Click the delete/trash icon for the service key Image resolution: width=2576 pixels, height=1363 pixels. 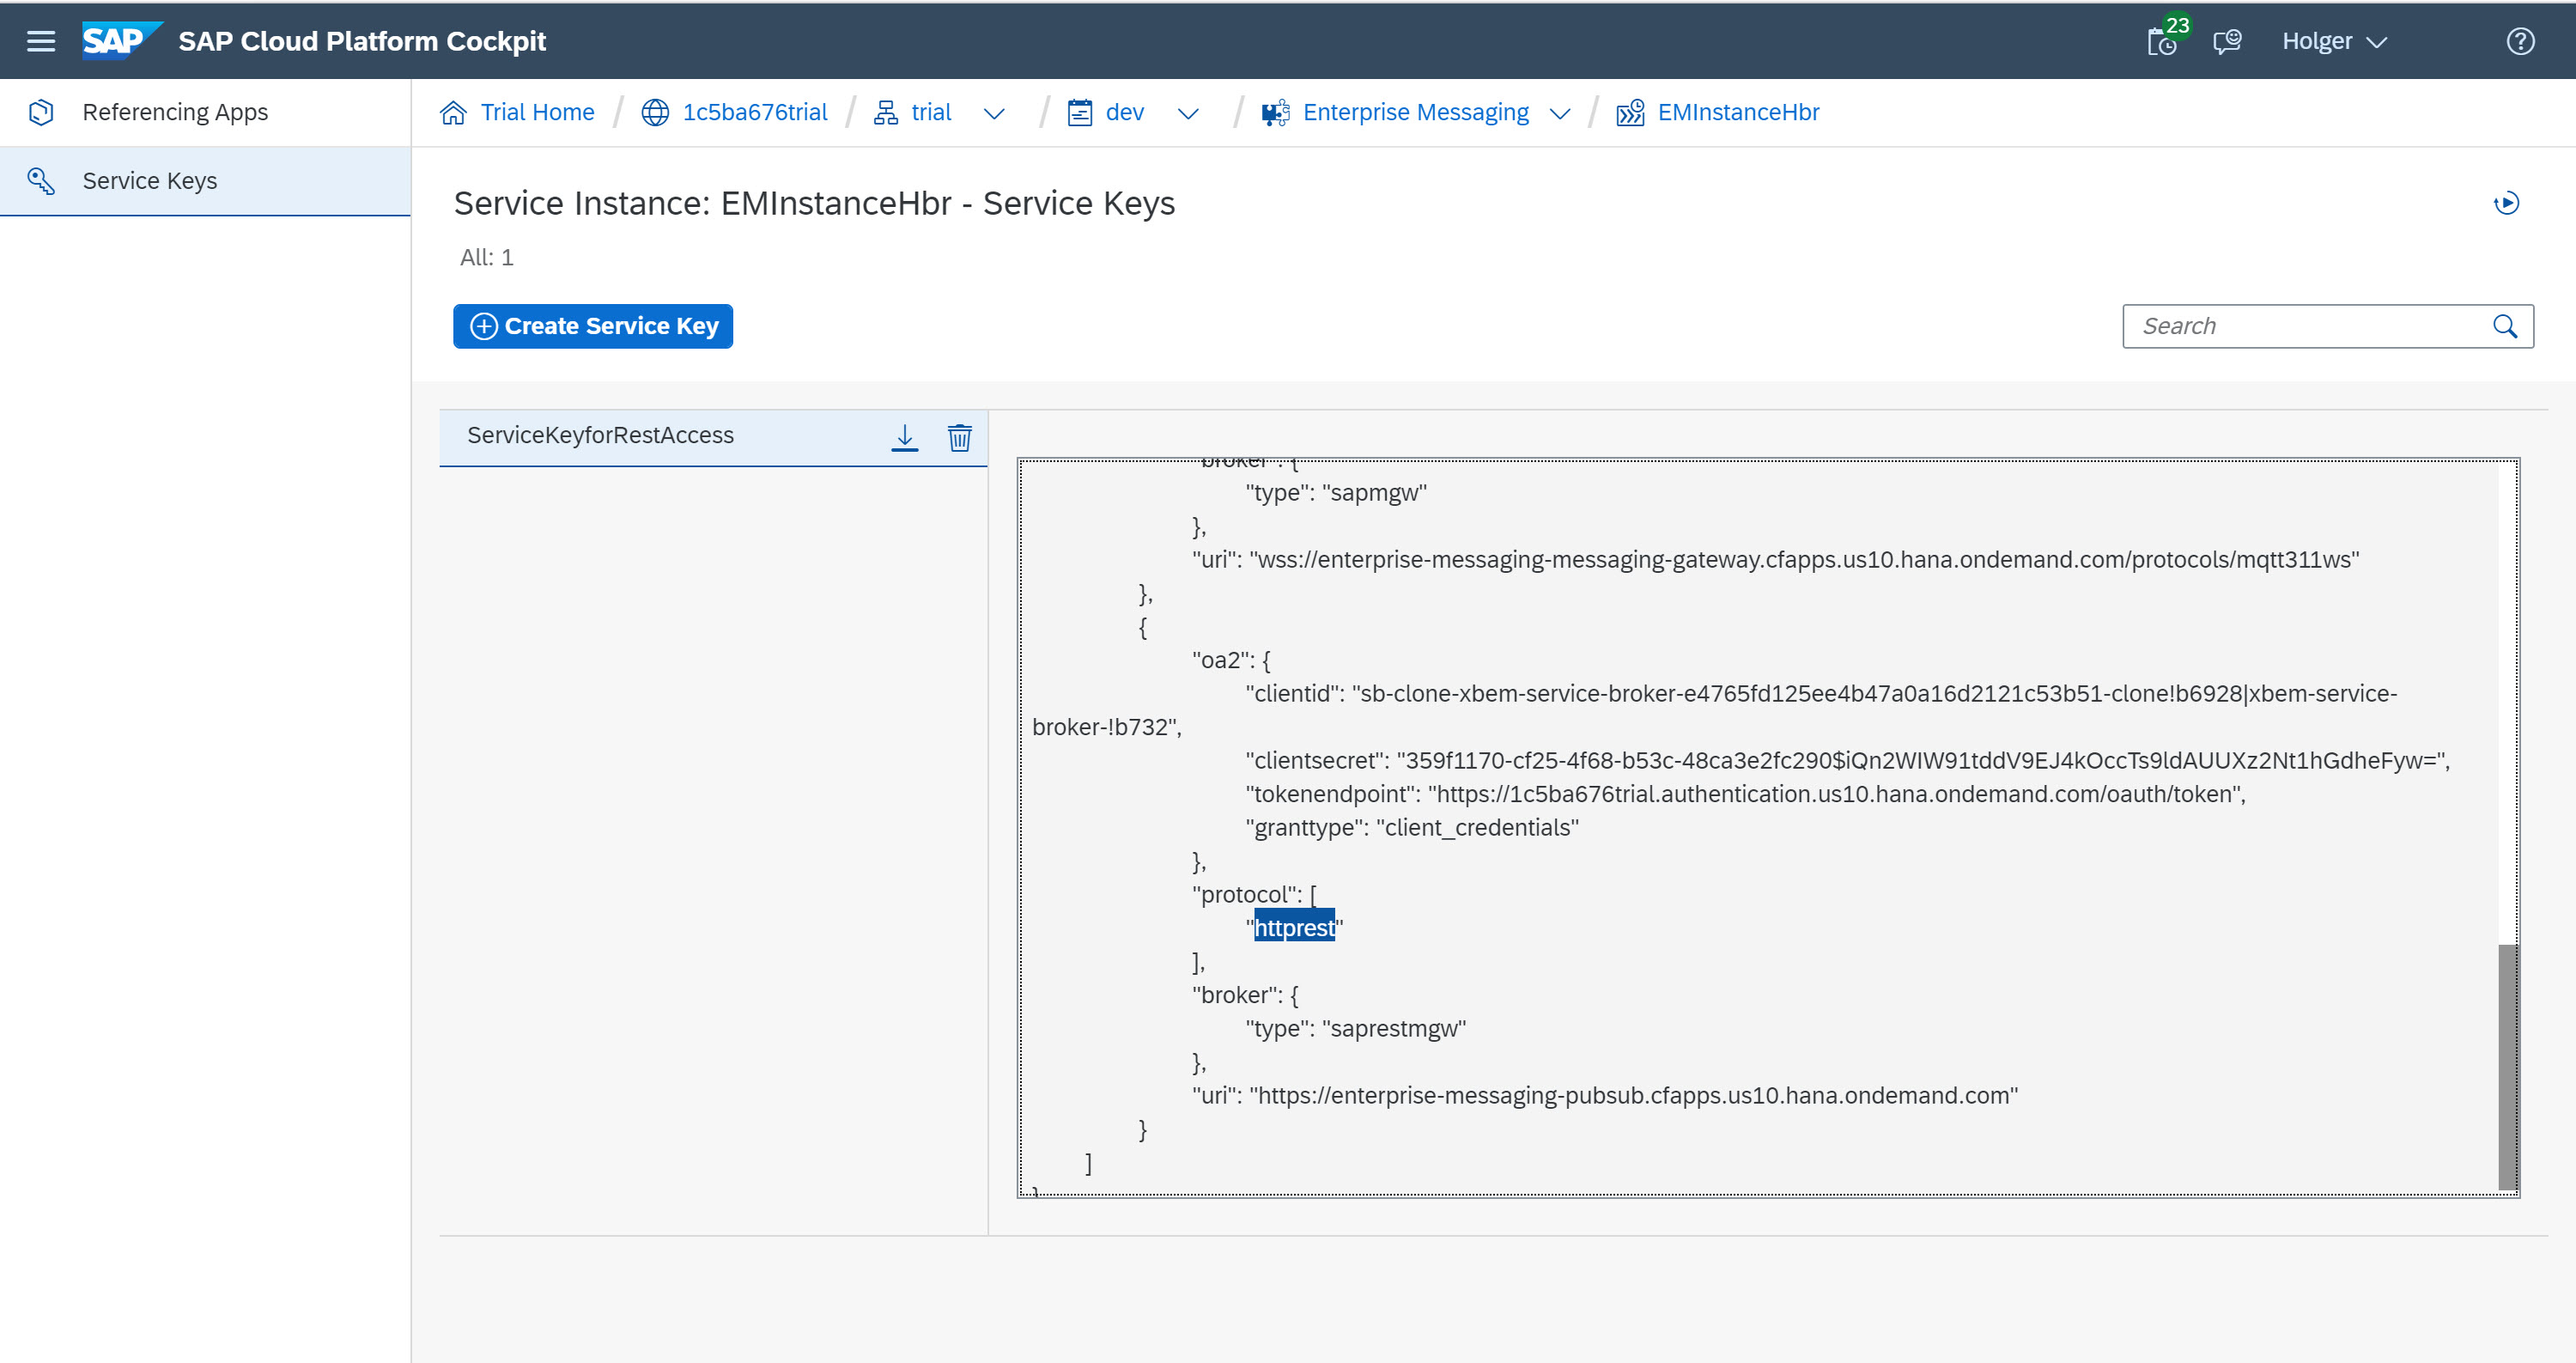pyautogui.click(x=961, y=436)
